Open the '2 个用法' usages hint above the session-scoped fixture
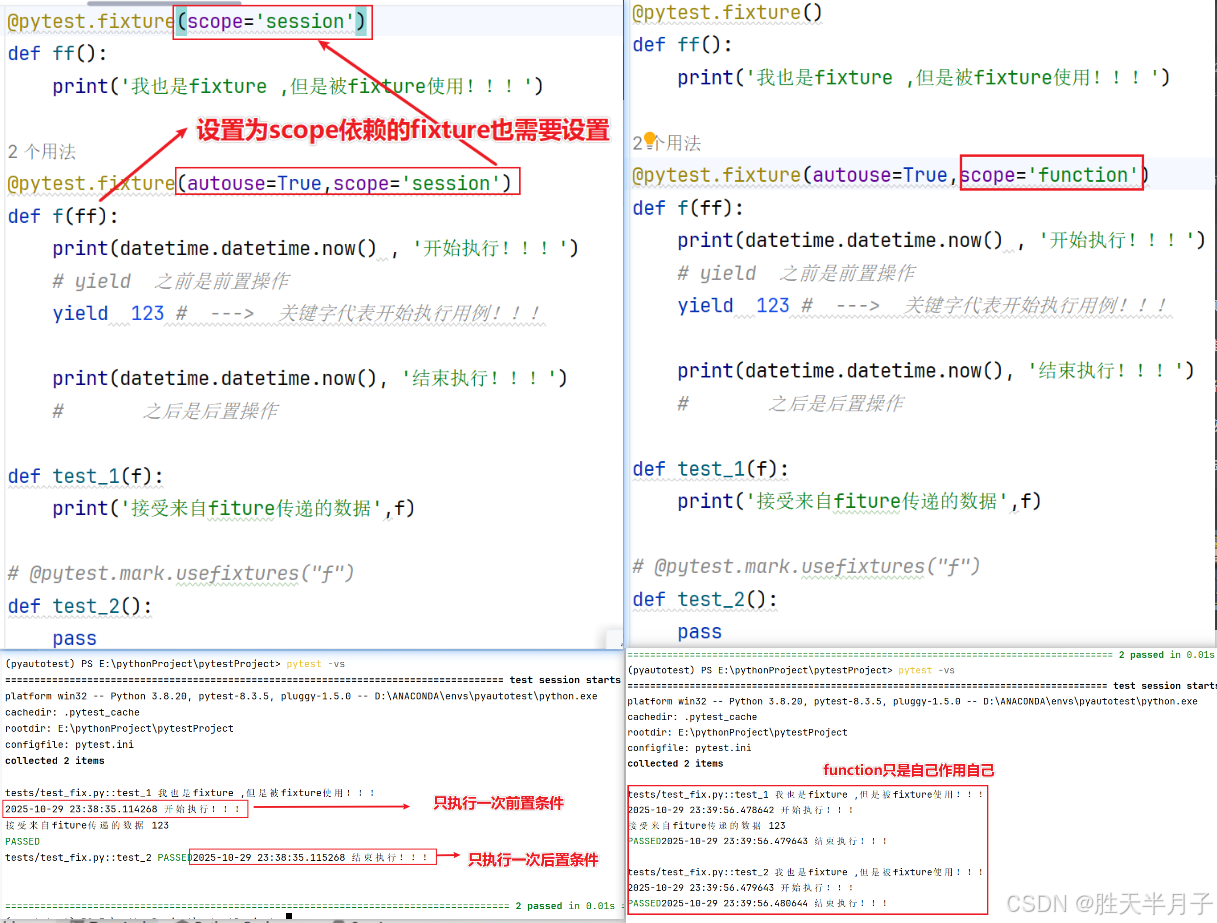Viewport: 1217px width, 923px height. coord(42,152)
